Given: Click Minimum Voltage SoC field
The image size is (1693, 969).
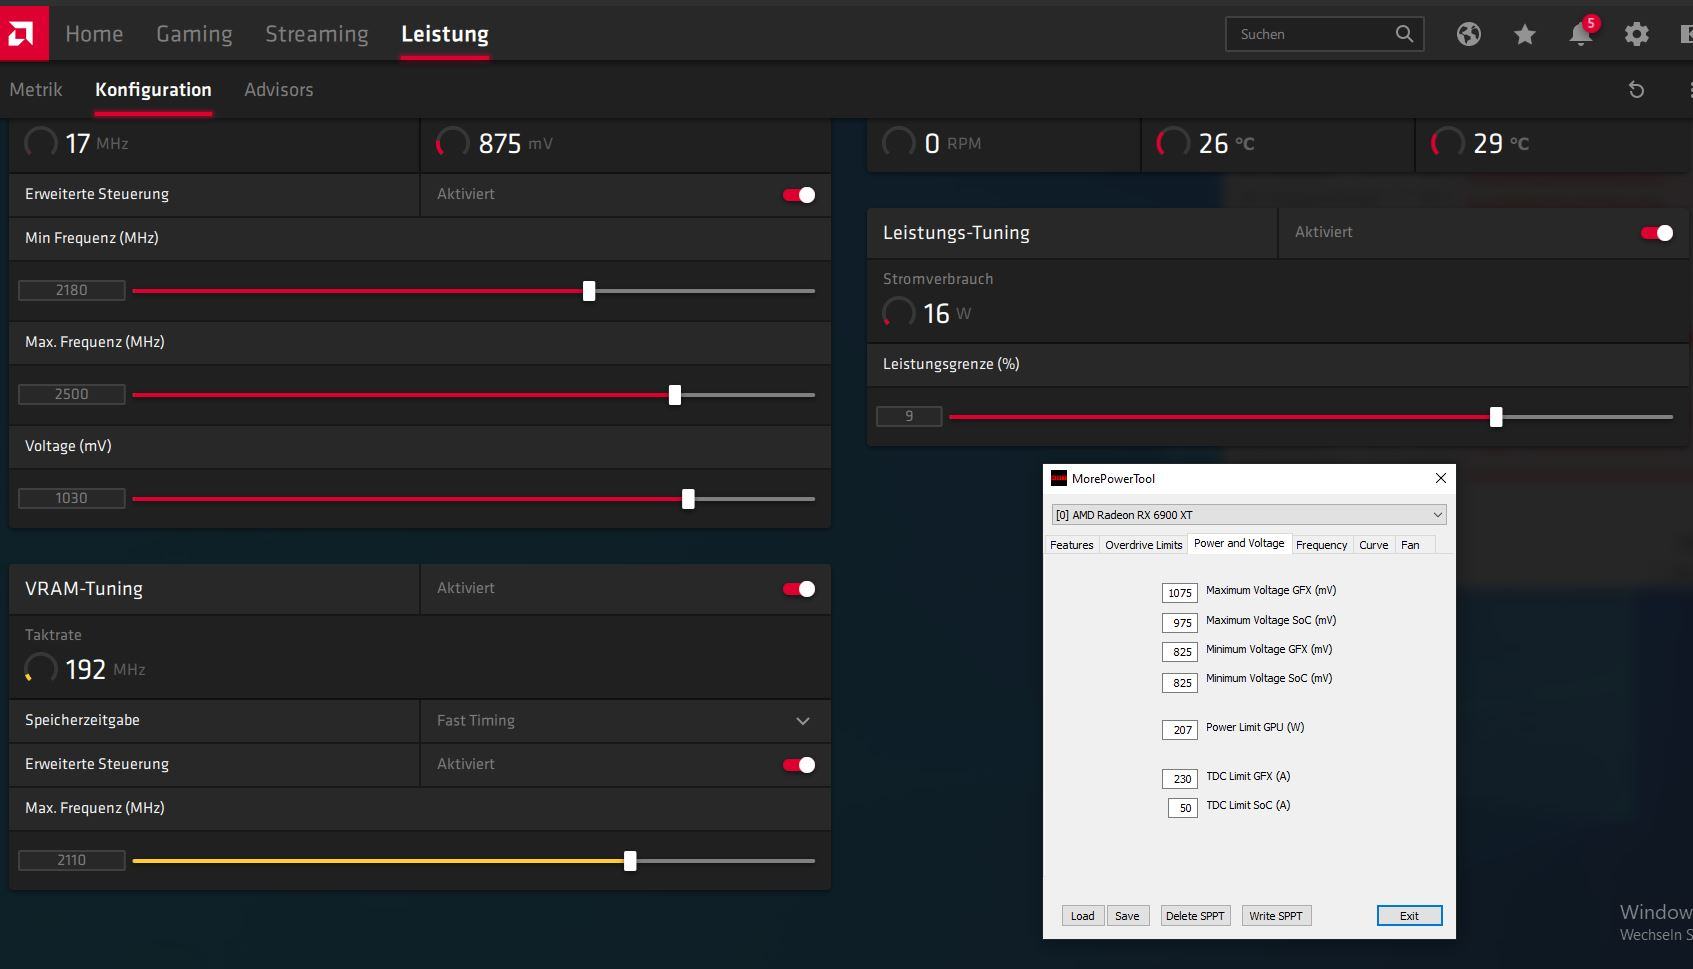Looking at the screenshot, I should pyautogui.click(x=1180, y=683).
